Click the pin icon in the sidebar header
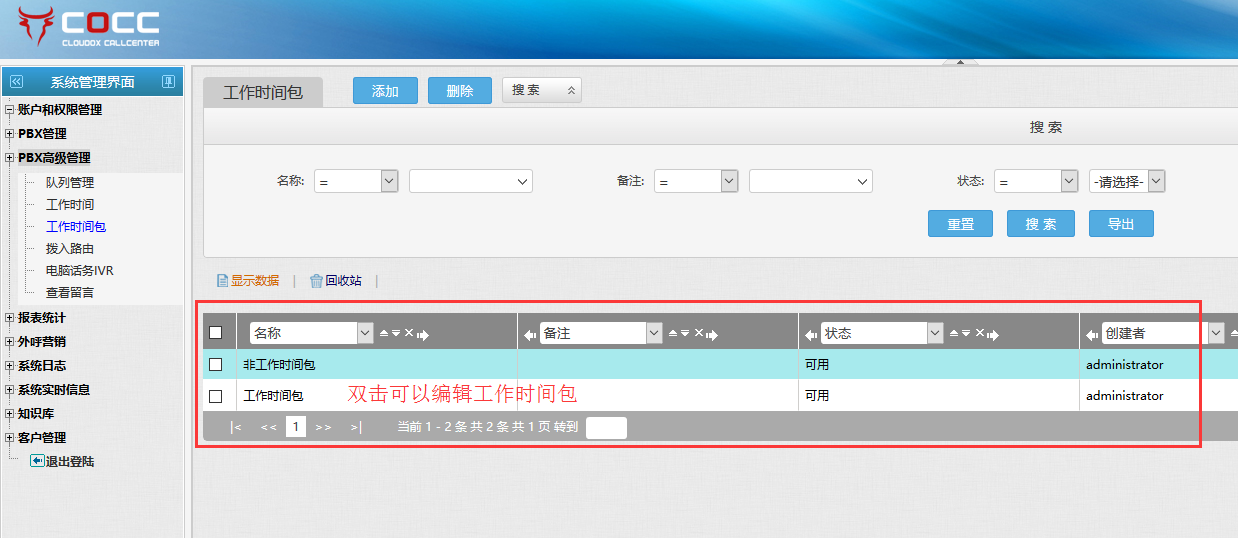The width and height of the screenshot is (1238, 538). pos(168,82)
